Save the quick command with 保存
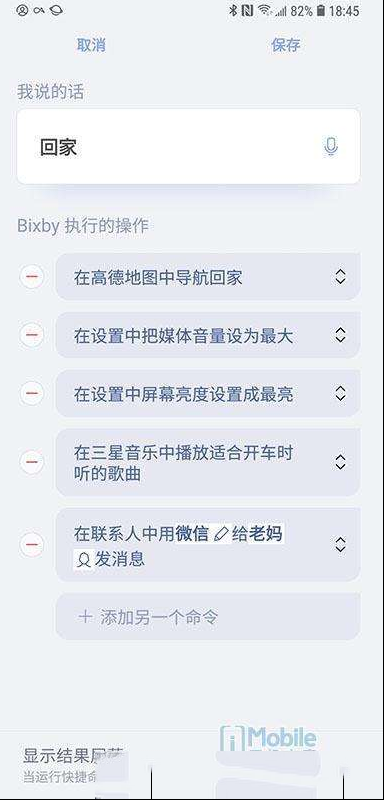Viewport: 384px width, 800px height. (286, 45)
